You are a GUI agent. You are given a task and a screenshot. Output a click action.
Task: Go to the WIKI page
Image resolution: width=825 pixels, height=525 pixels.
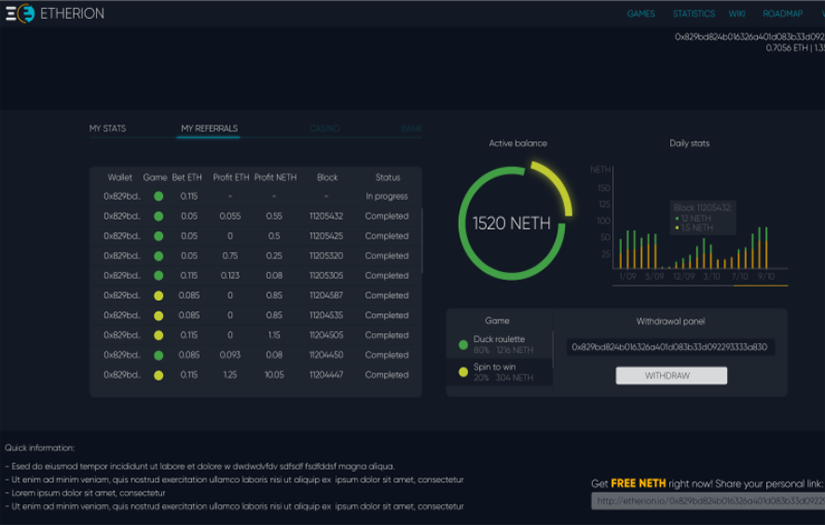[x=737, y=14]
